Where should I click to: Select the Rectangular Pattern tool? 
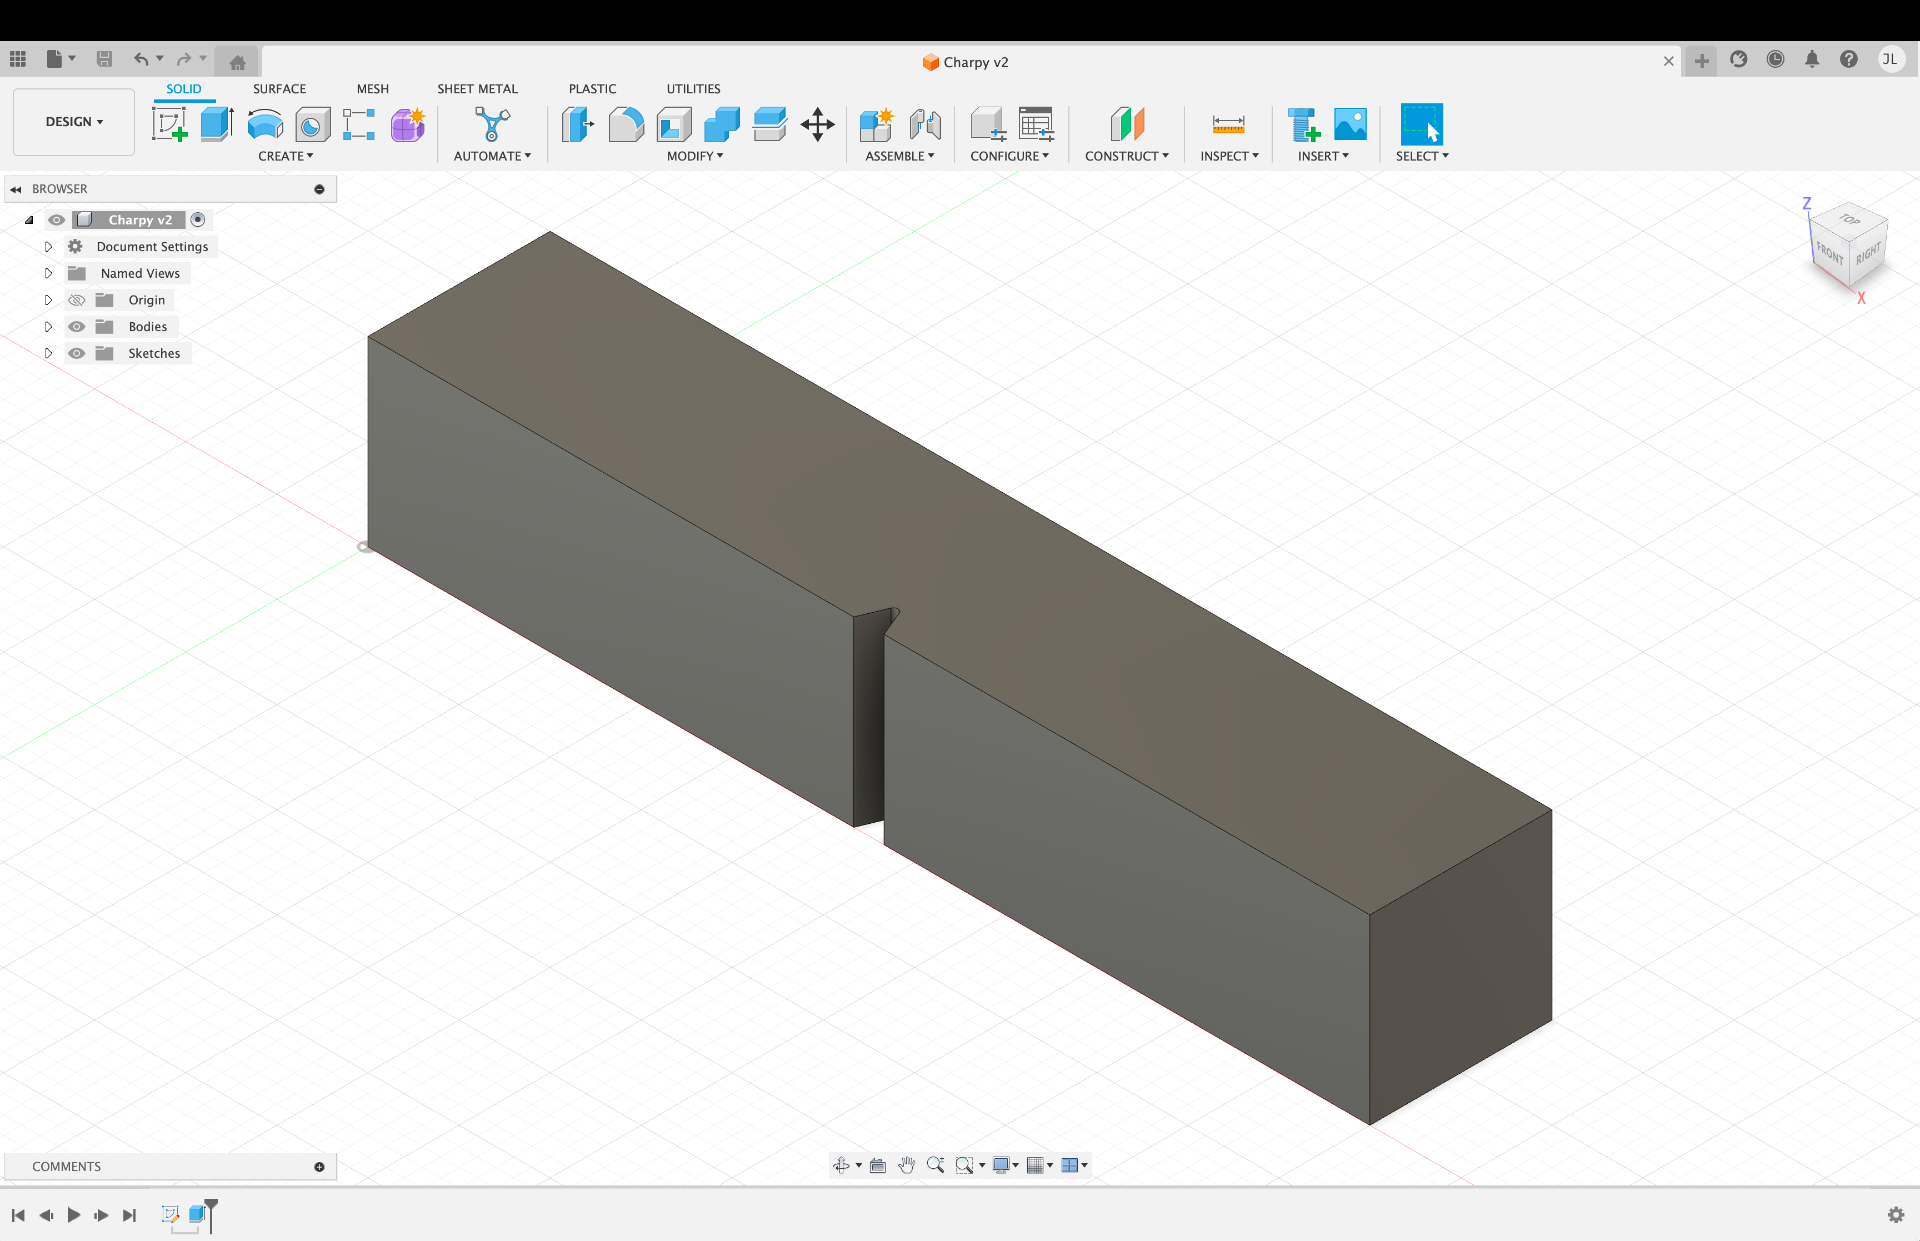click(359, 125)
